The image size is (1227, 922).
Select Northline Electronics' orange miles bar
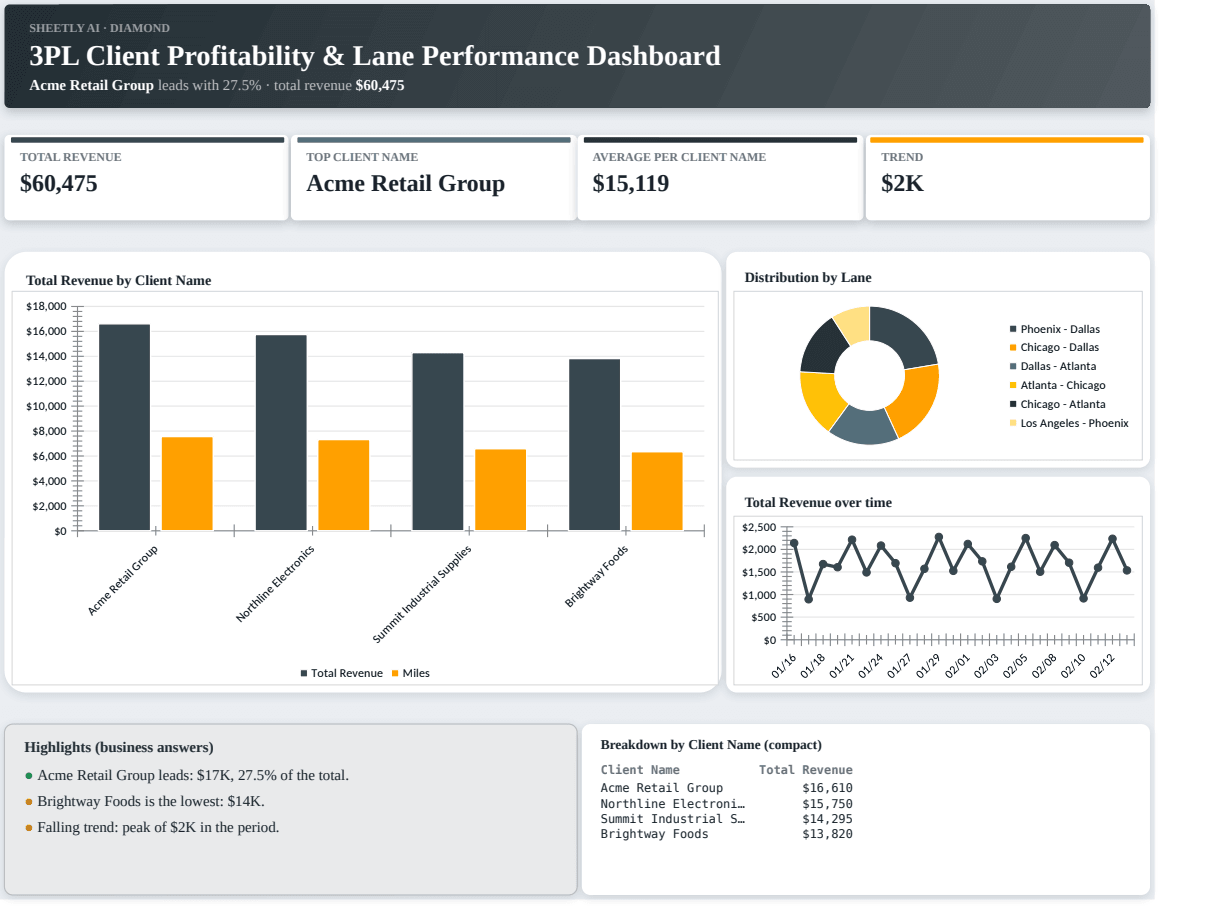click(344, 485)
